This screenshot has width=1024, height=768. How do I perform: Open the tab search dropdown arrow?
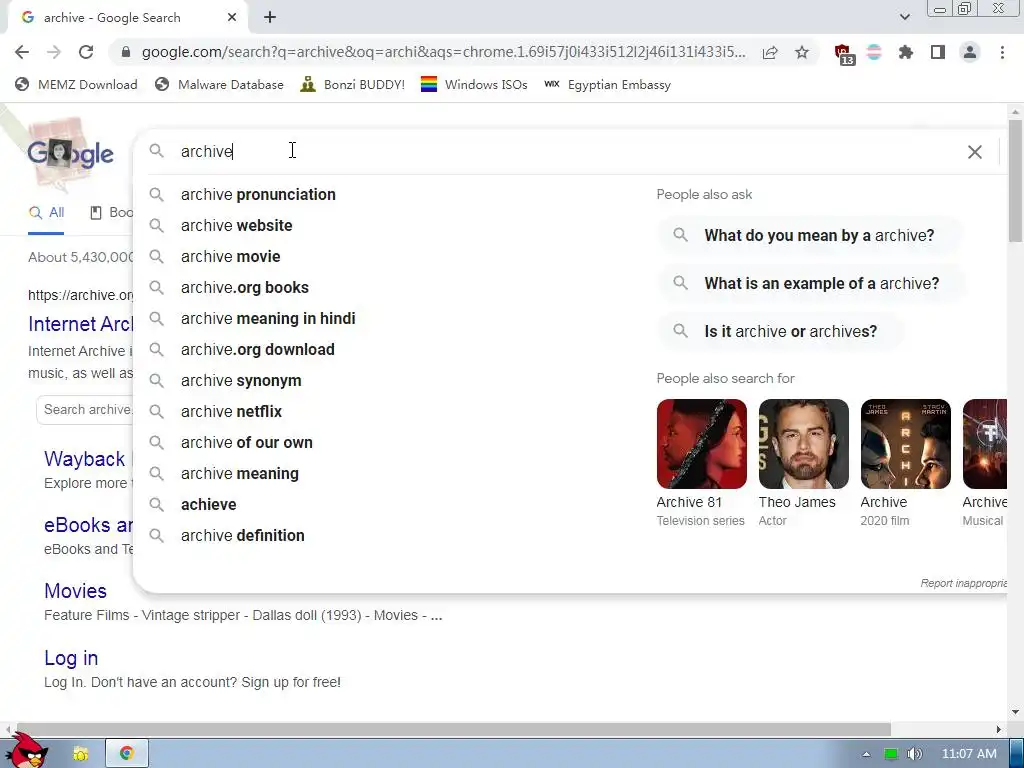(904, 17)
